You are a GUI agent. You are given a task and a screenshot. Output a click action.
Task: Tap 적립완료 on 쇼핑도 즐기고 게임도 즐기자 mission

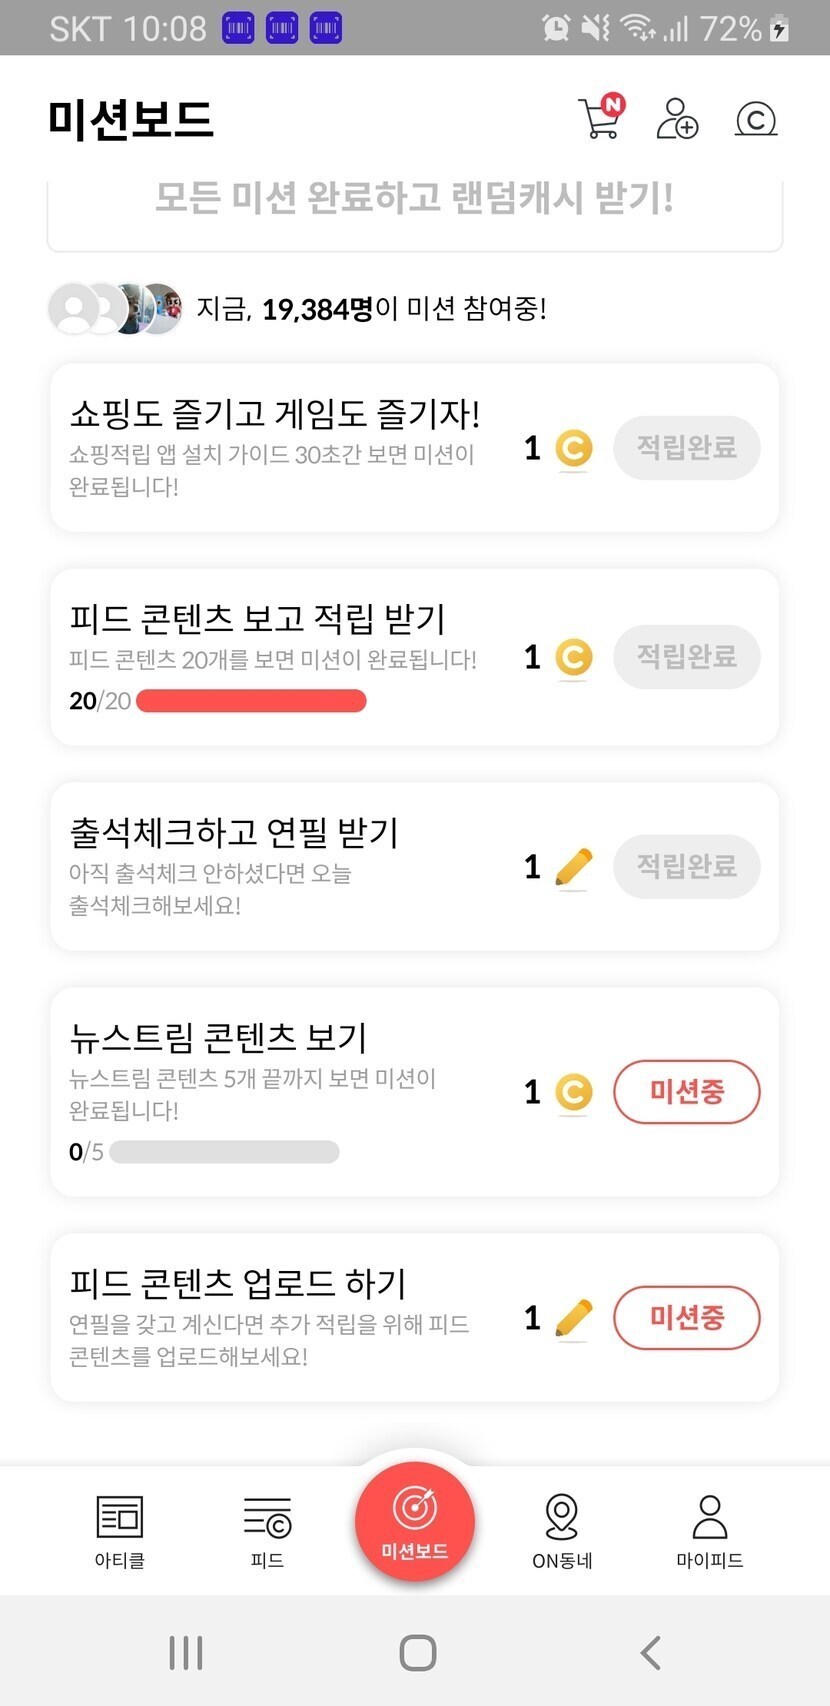[x=687, y=447]
